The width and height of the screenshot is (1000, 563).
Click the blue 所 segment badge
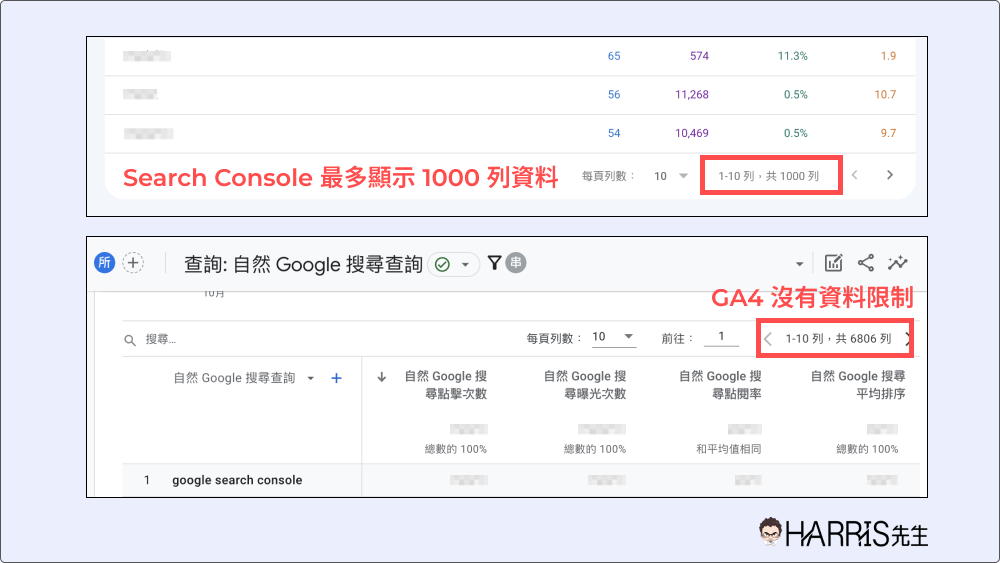click(x=105, y=263)
